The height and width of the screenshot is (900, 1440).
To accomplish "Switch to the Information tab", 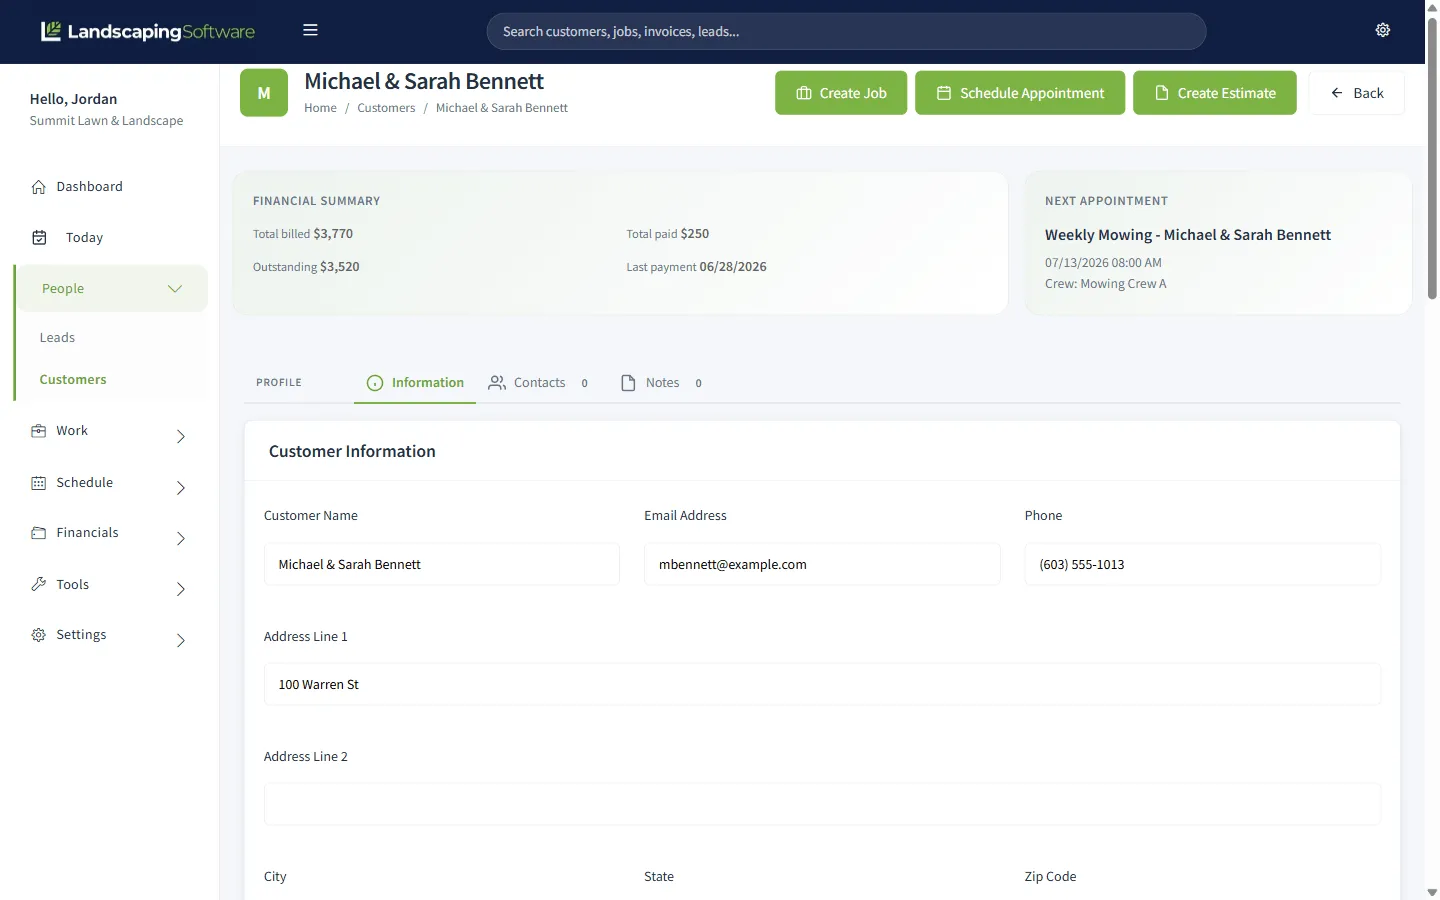I will click(415, 383).
